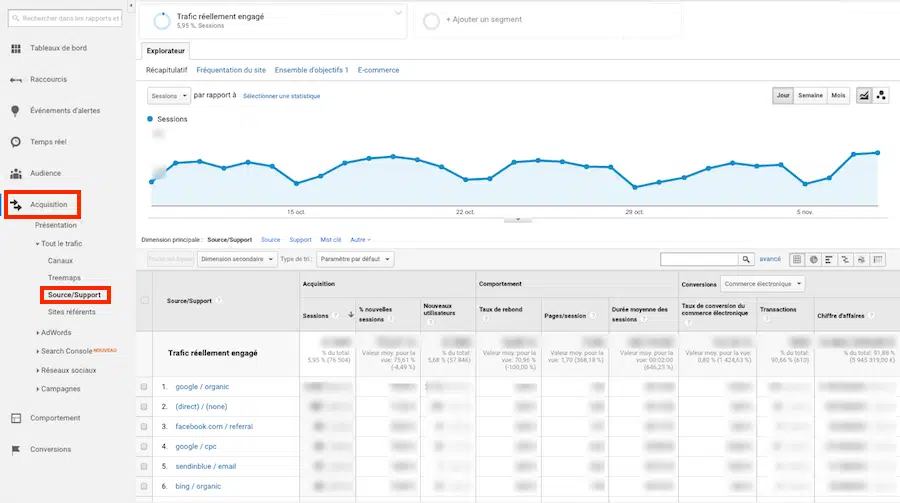Click the table filter search field

[x=699, y=259]
